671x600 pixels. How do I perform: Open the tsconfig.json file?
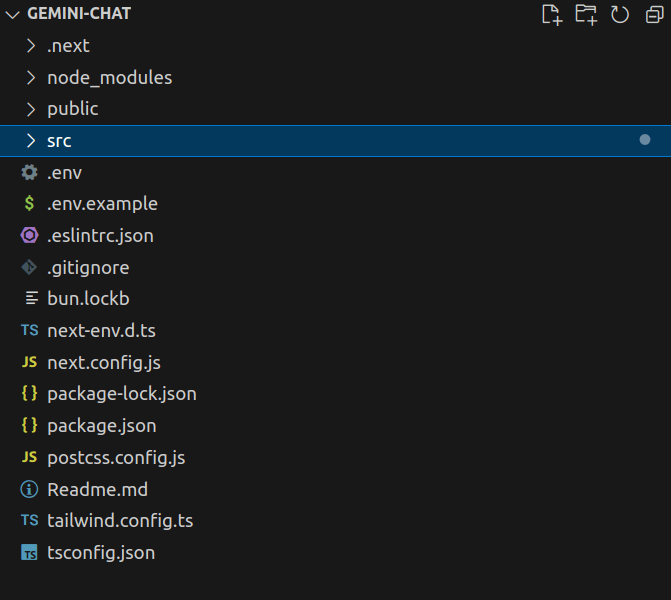pos(101,553)
